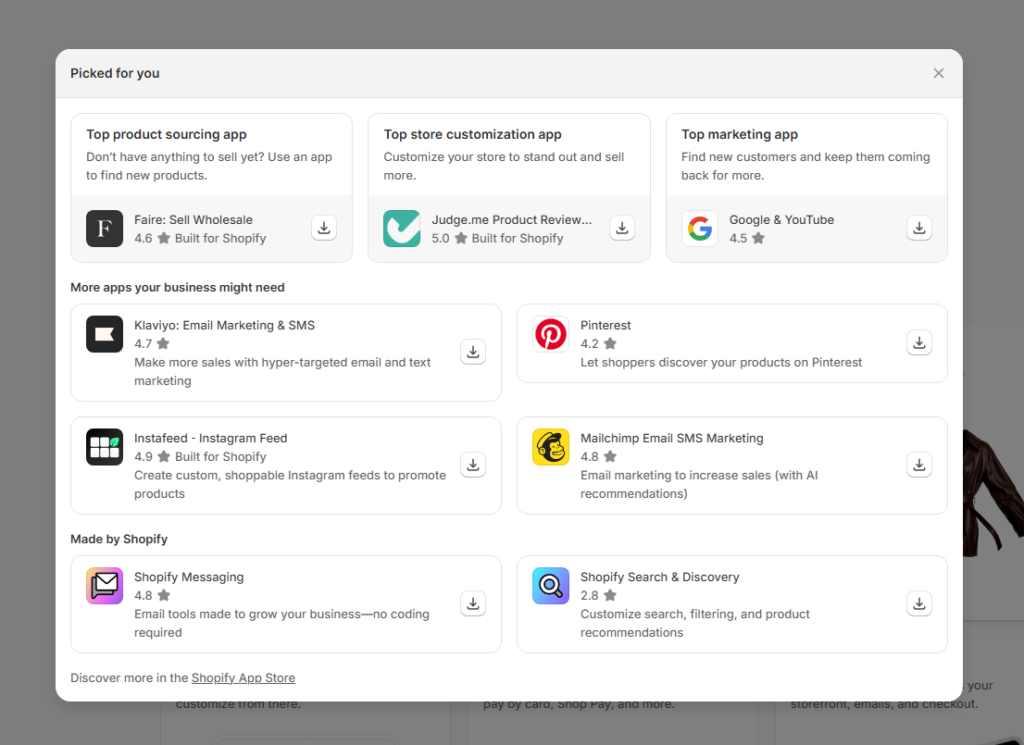Open Mailchimp Email SMS Marketing title
Viewport: 1024px width, 745px height.
(671, 438)
